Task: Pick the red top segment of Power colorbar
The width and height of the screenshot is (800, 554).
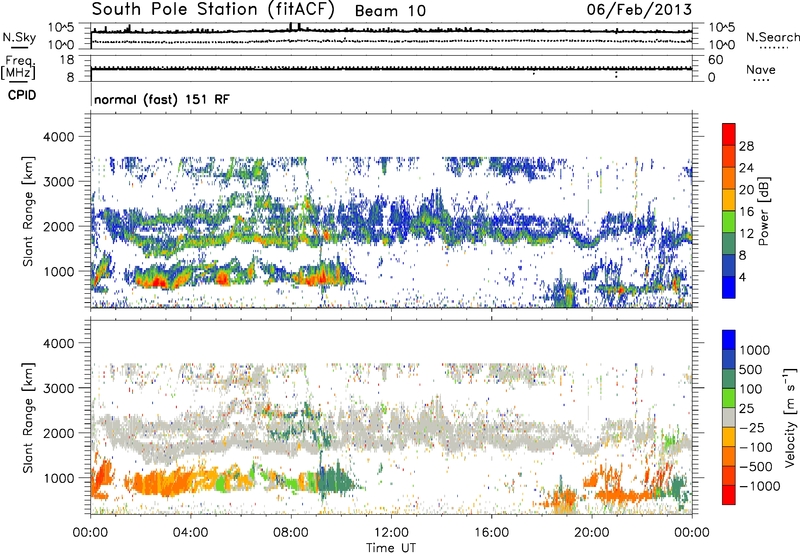Action: (x=729, y=135)
